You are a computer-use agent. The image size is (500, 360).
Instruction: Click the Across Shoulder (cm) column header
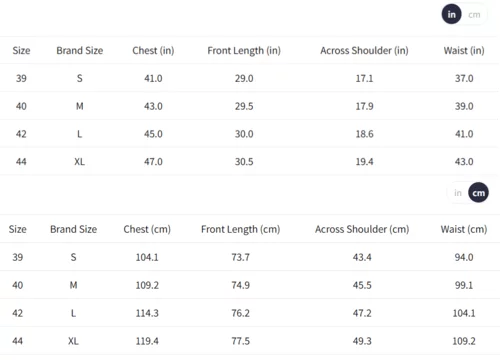362,229
